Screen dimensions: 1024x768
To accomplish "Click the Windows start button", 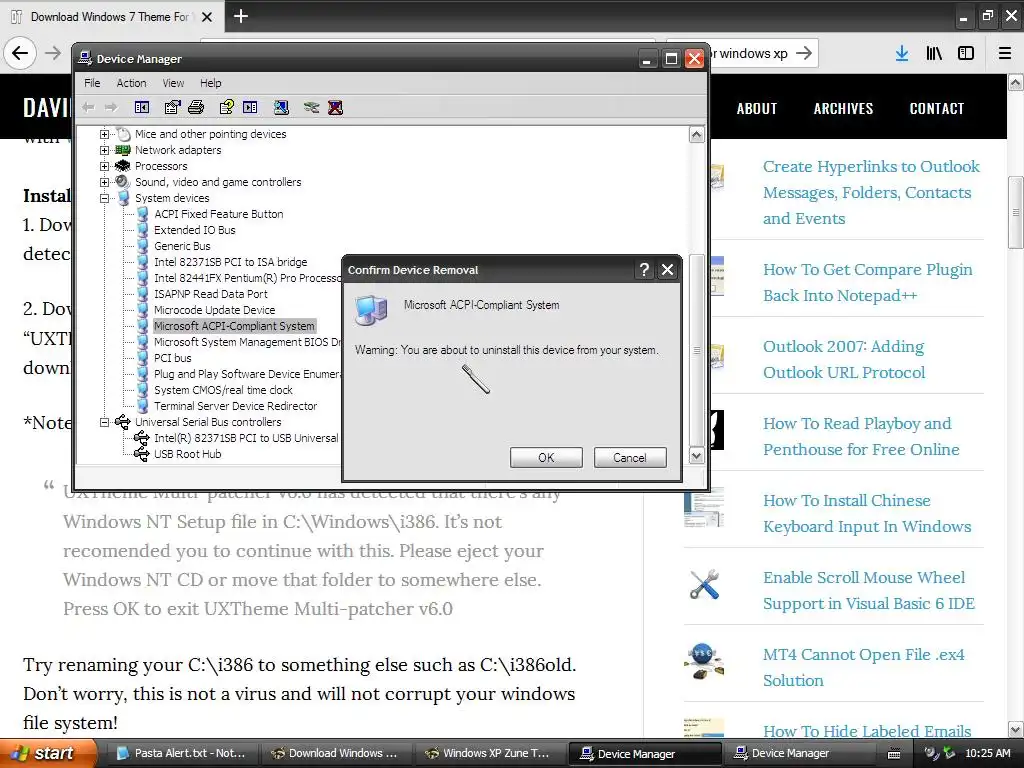I will 48,753.
